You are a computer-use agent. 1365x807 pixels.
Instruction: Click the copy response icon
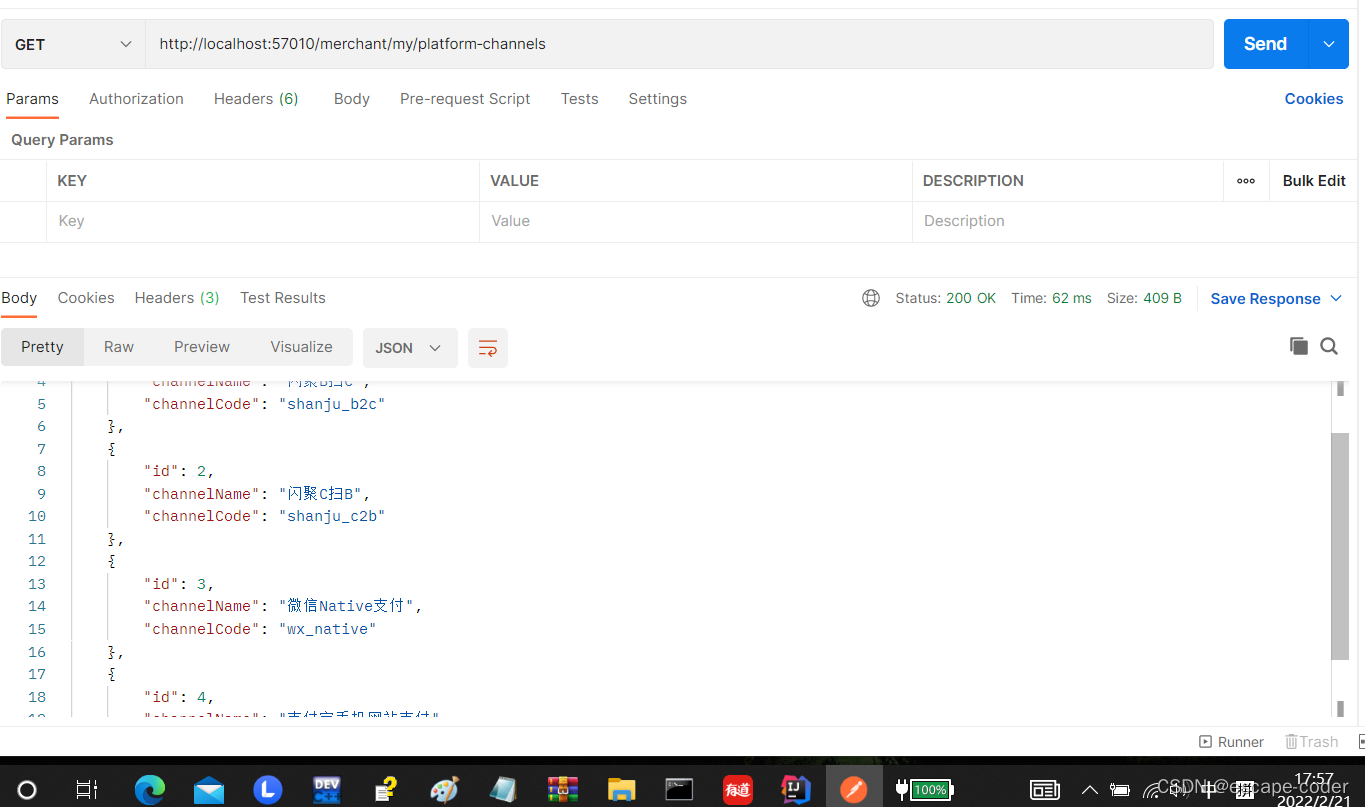click(x=1299, y=346)
